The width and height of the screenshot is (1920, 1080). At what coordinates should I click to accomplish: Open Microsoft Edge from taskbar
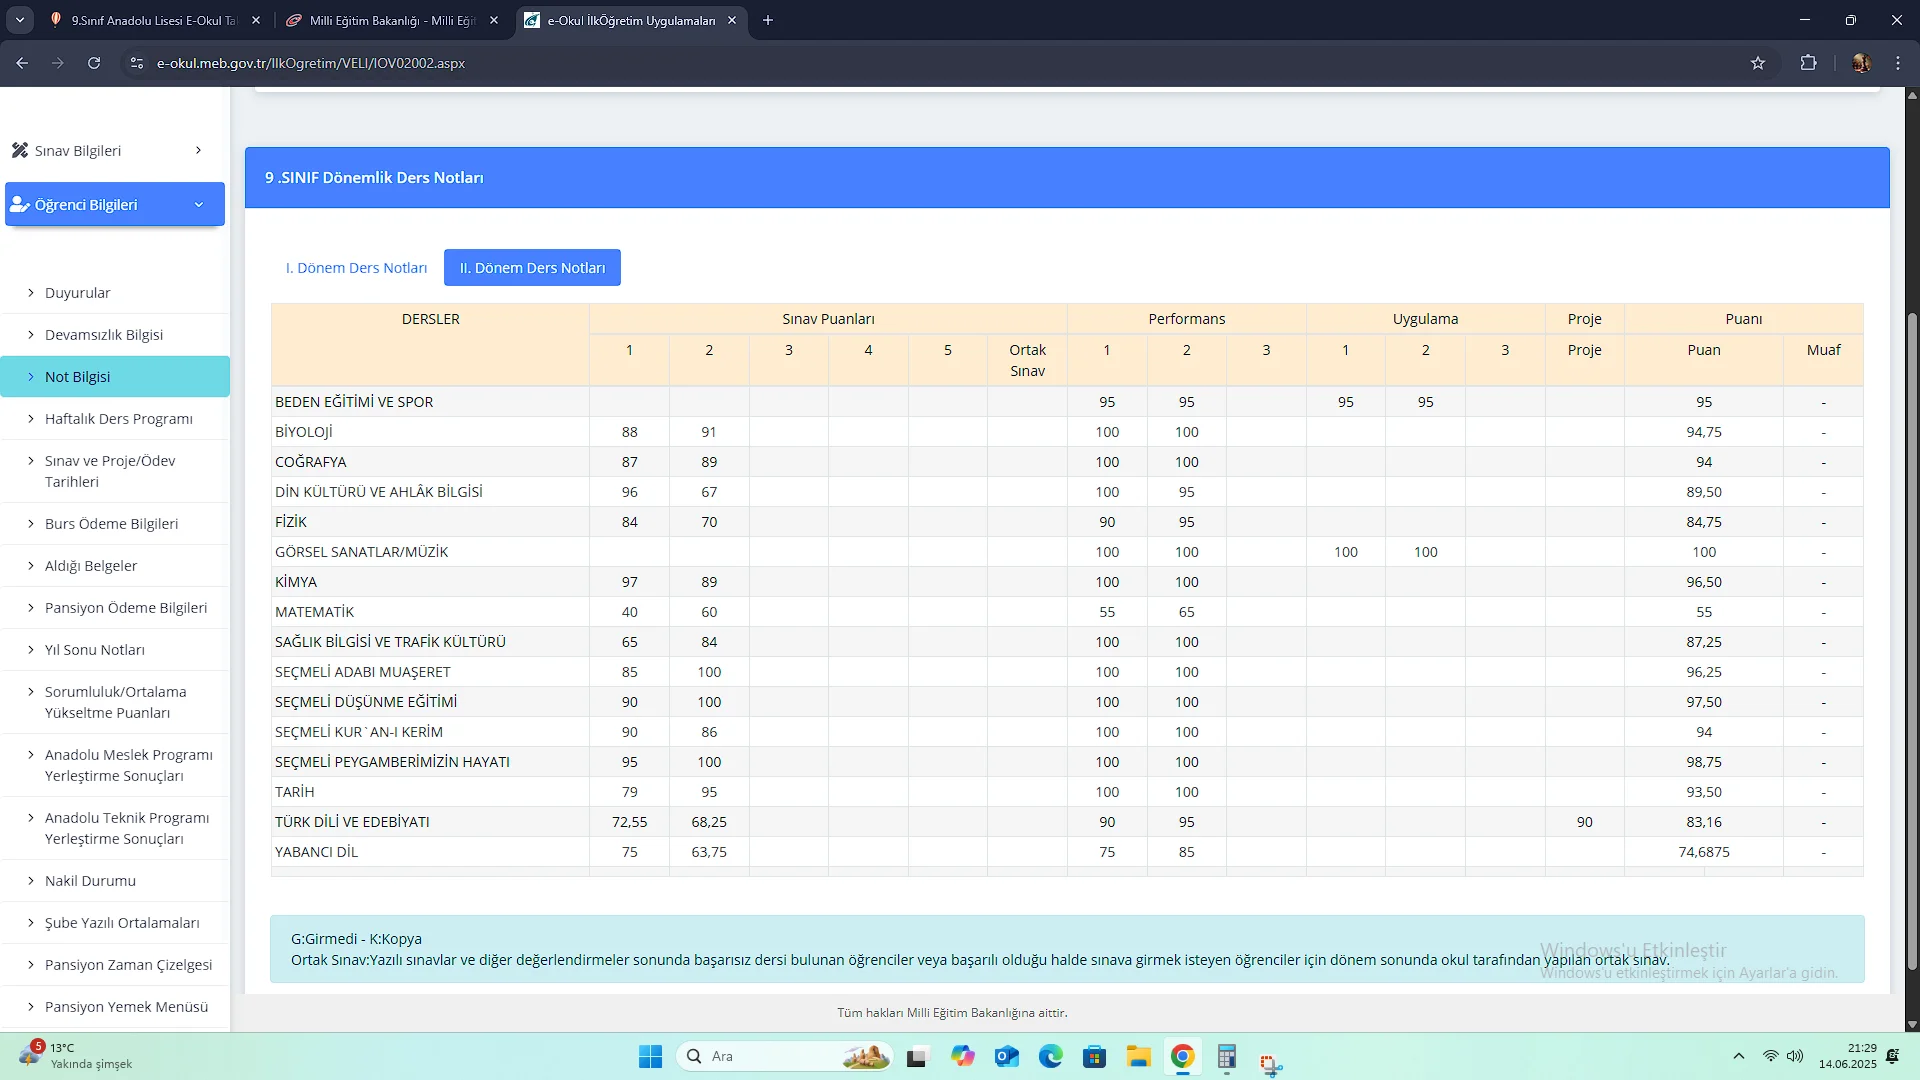pyautogui.click(x=1050, y=1057)
